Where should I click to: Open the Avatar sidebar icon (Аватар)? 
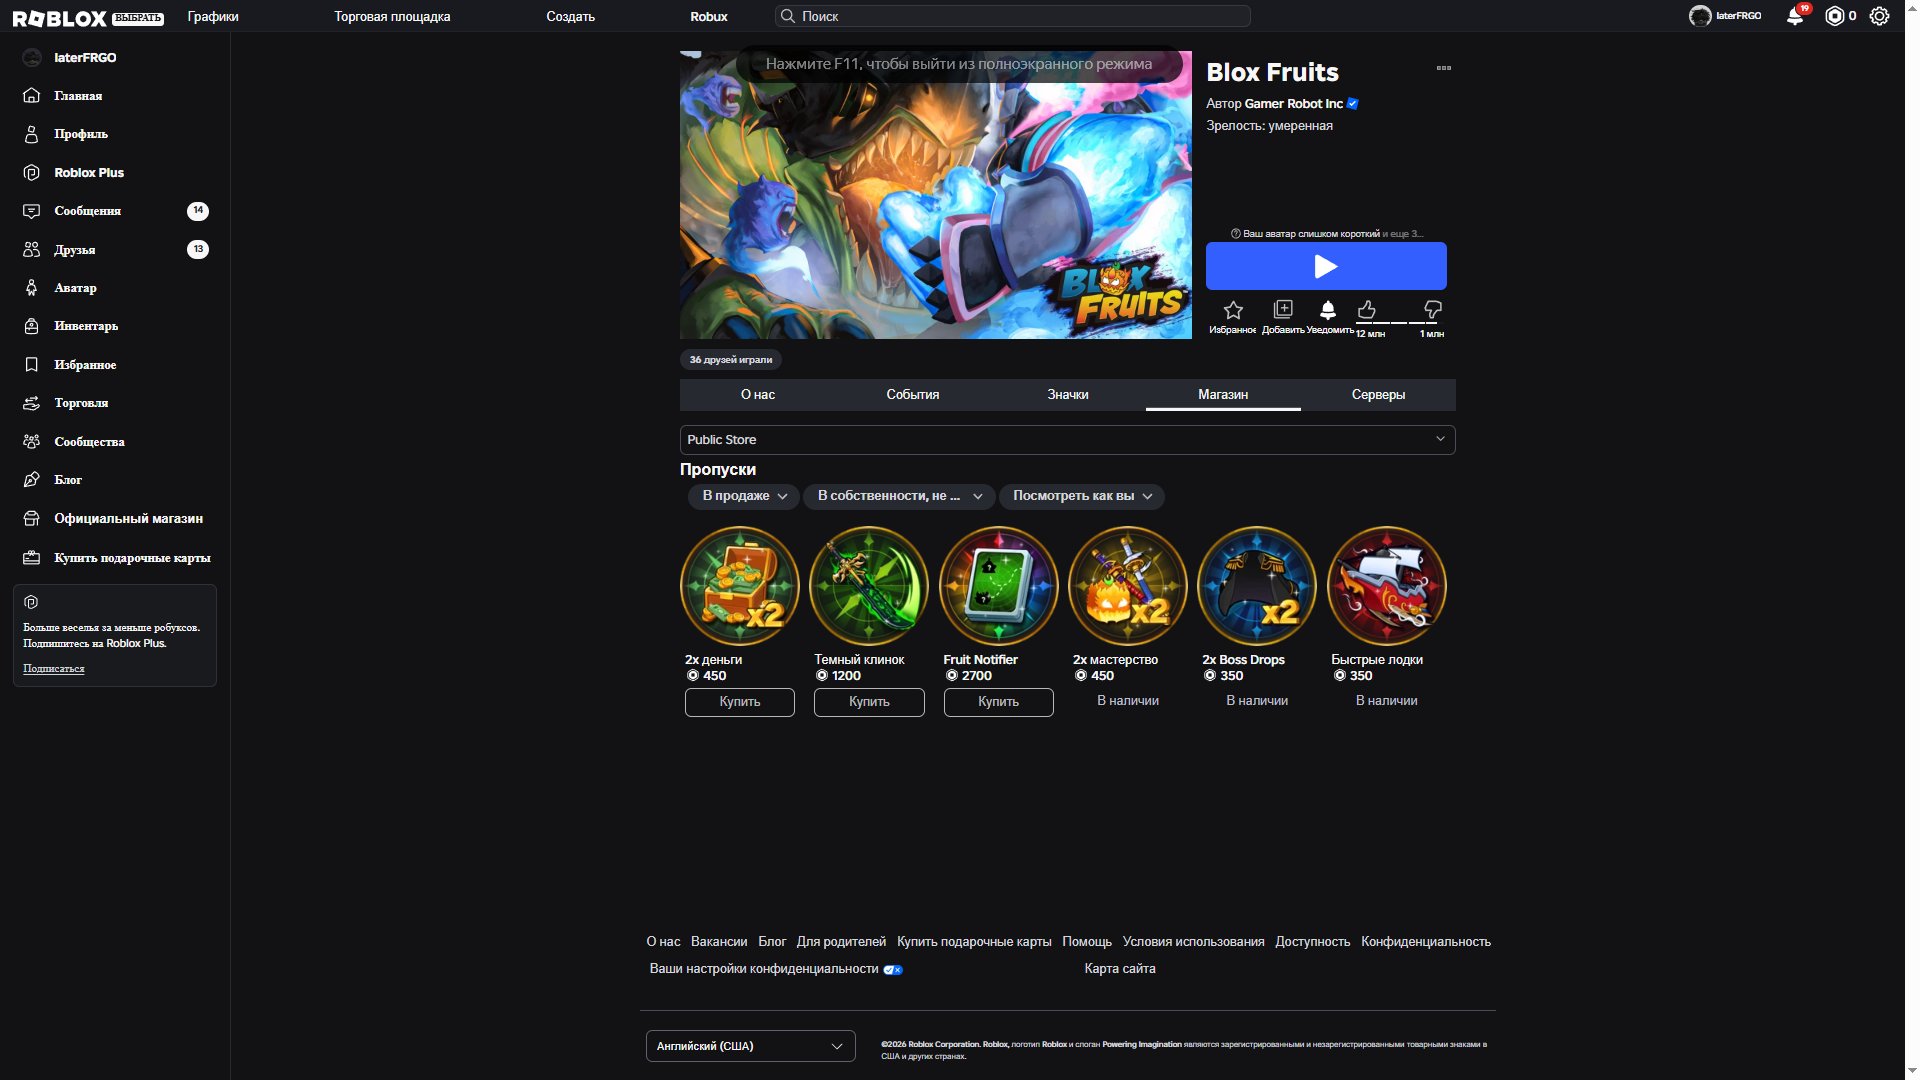pos(32,288)
